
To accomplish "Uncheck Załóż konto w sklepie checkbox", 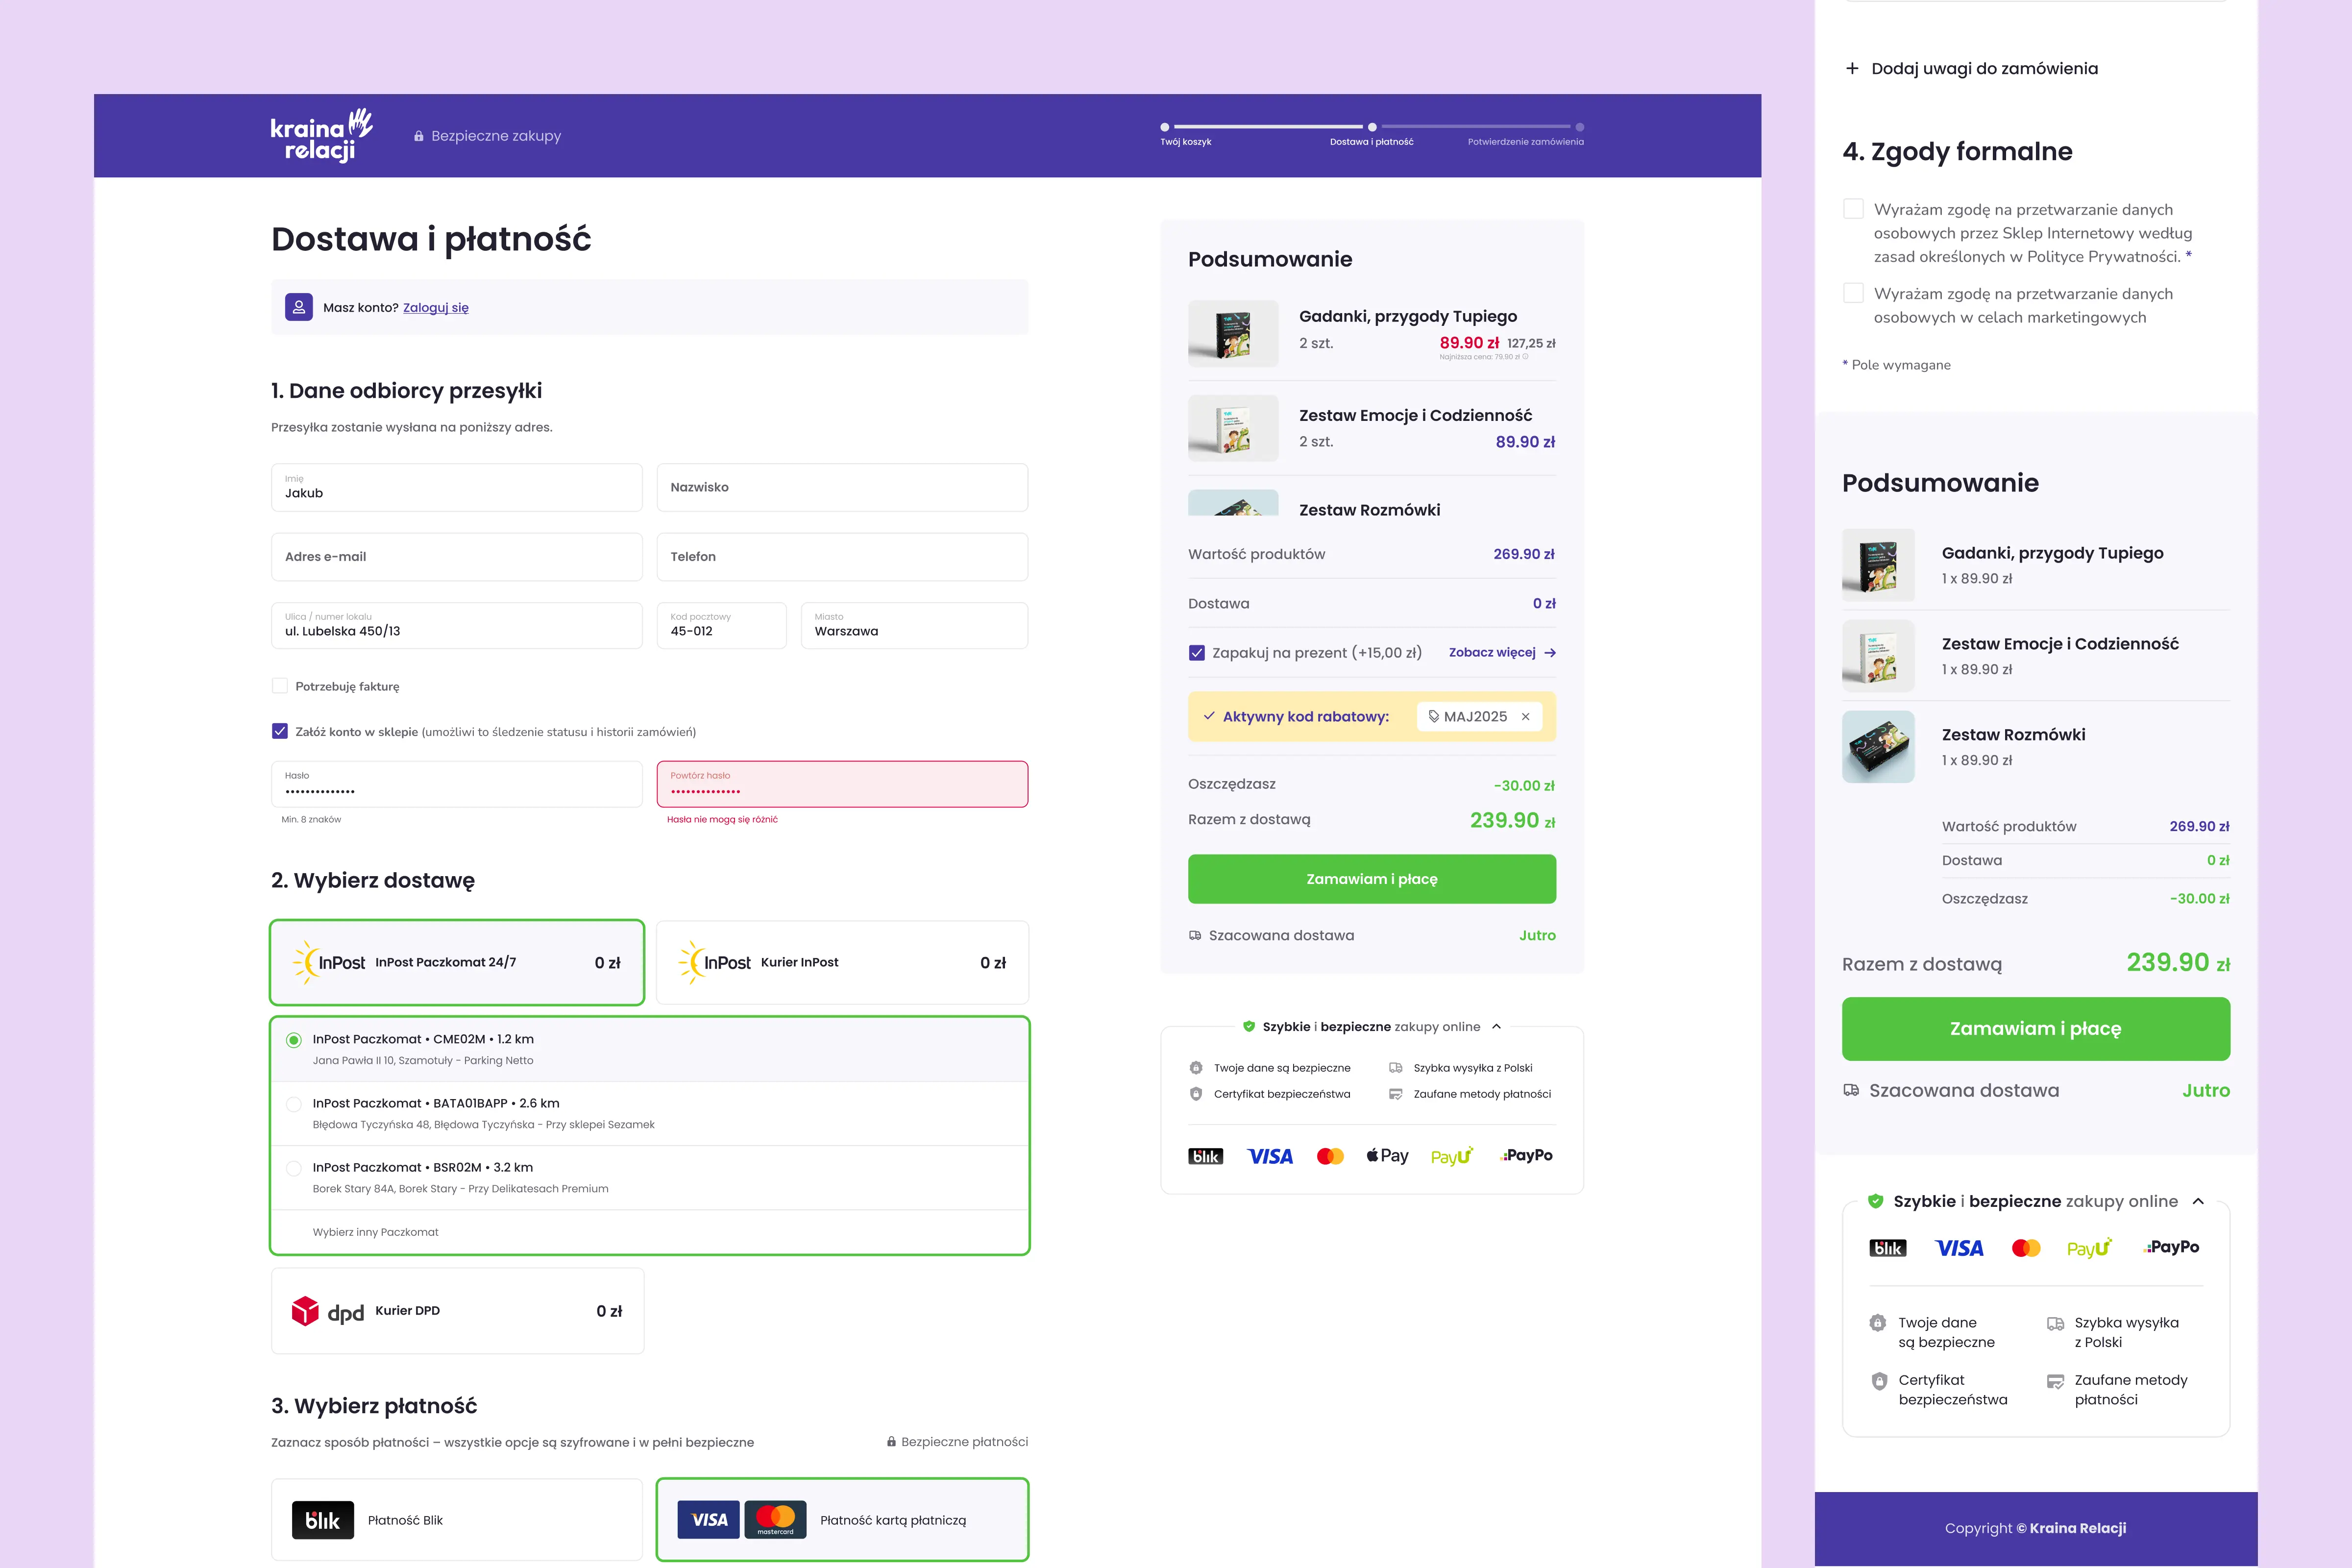I will click(280, 731).
